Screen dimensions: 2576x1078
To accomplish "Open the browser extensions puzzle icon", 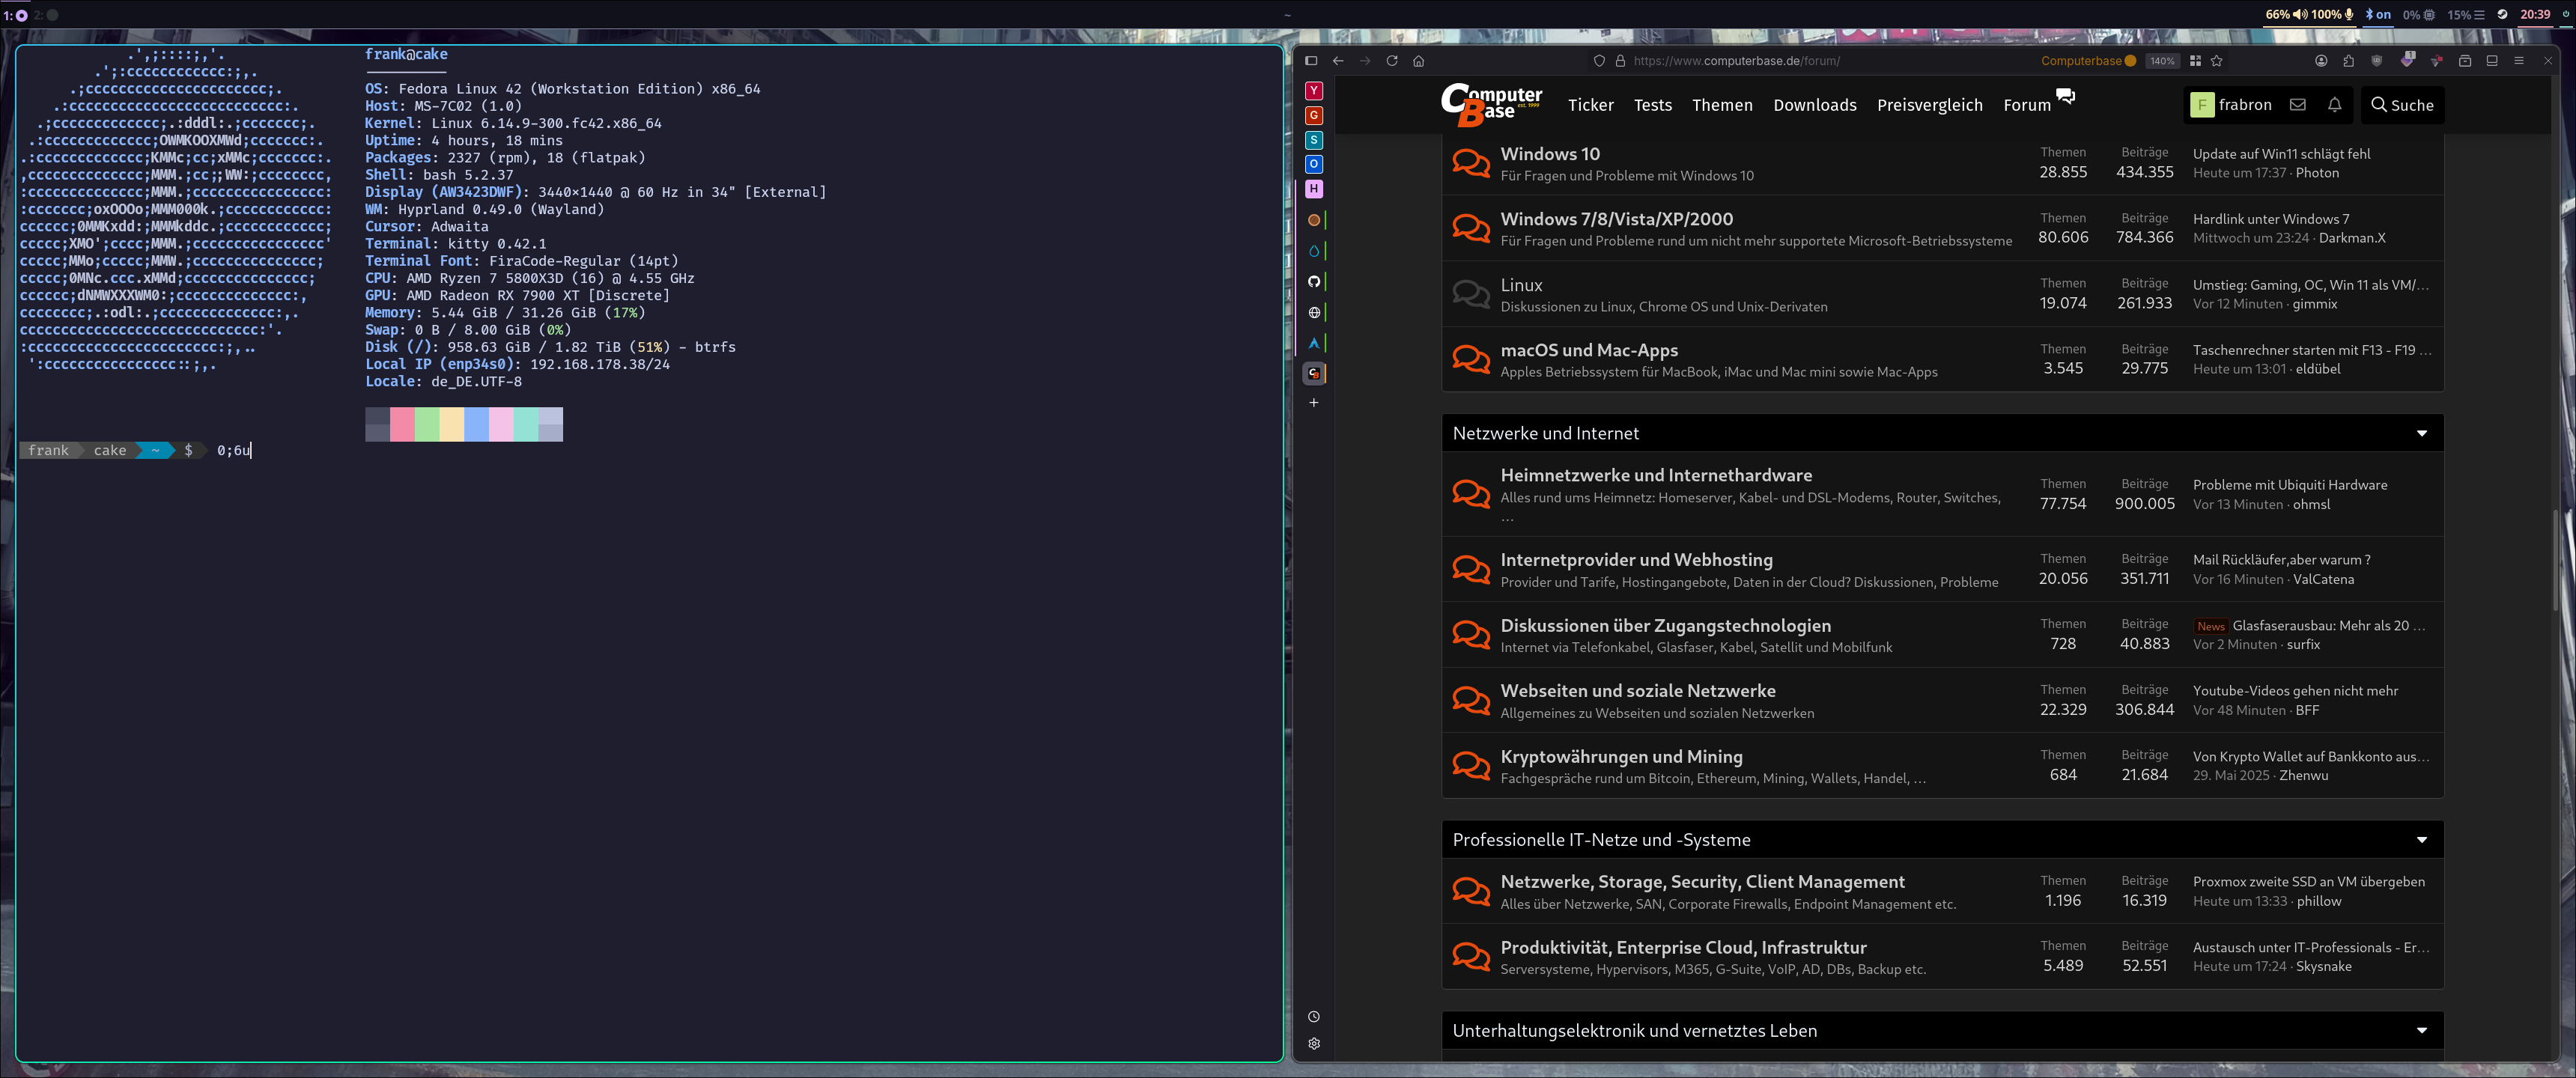I will [x=2348, y=61].
